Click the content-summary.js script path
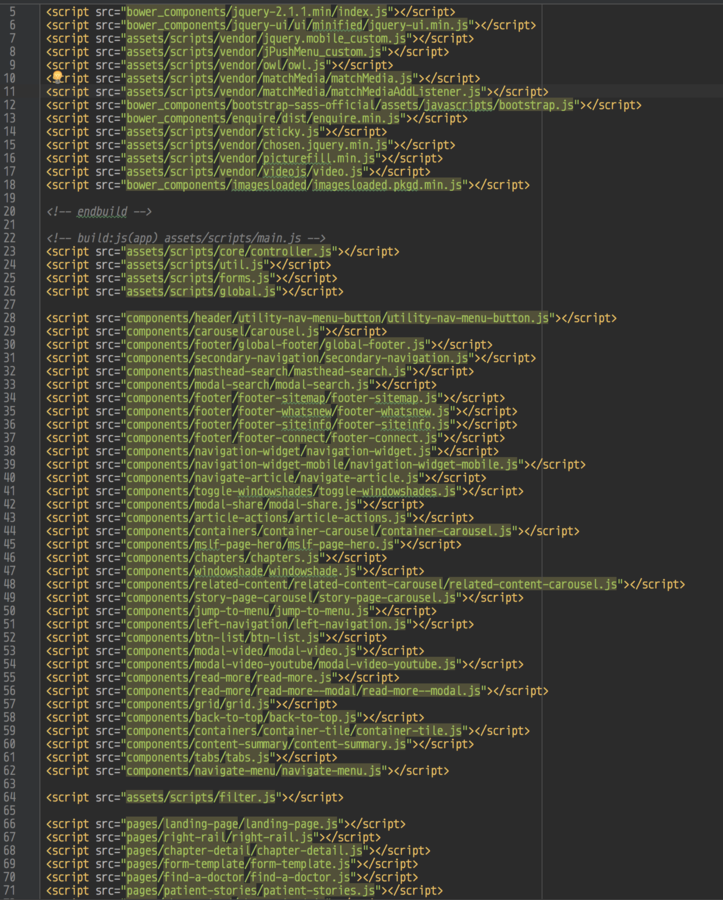723x900 pixels. (266, 744)
